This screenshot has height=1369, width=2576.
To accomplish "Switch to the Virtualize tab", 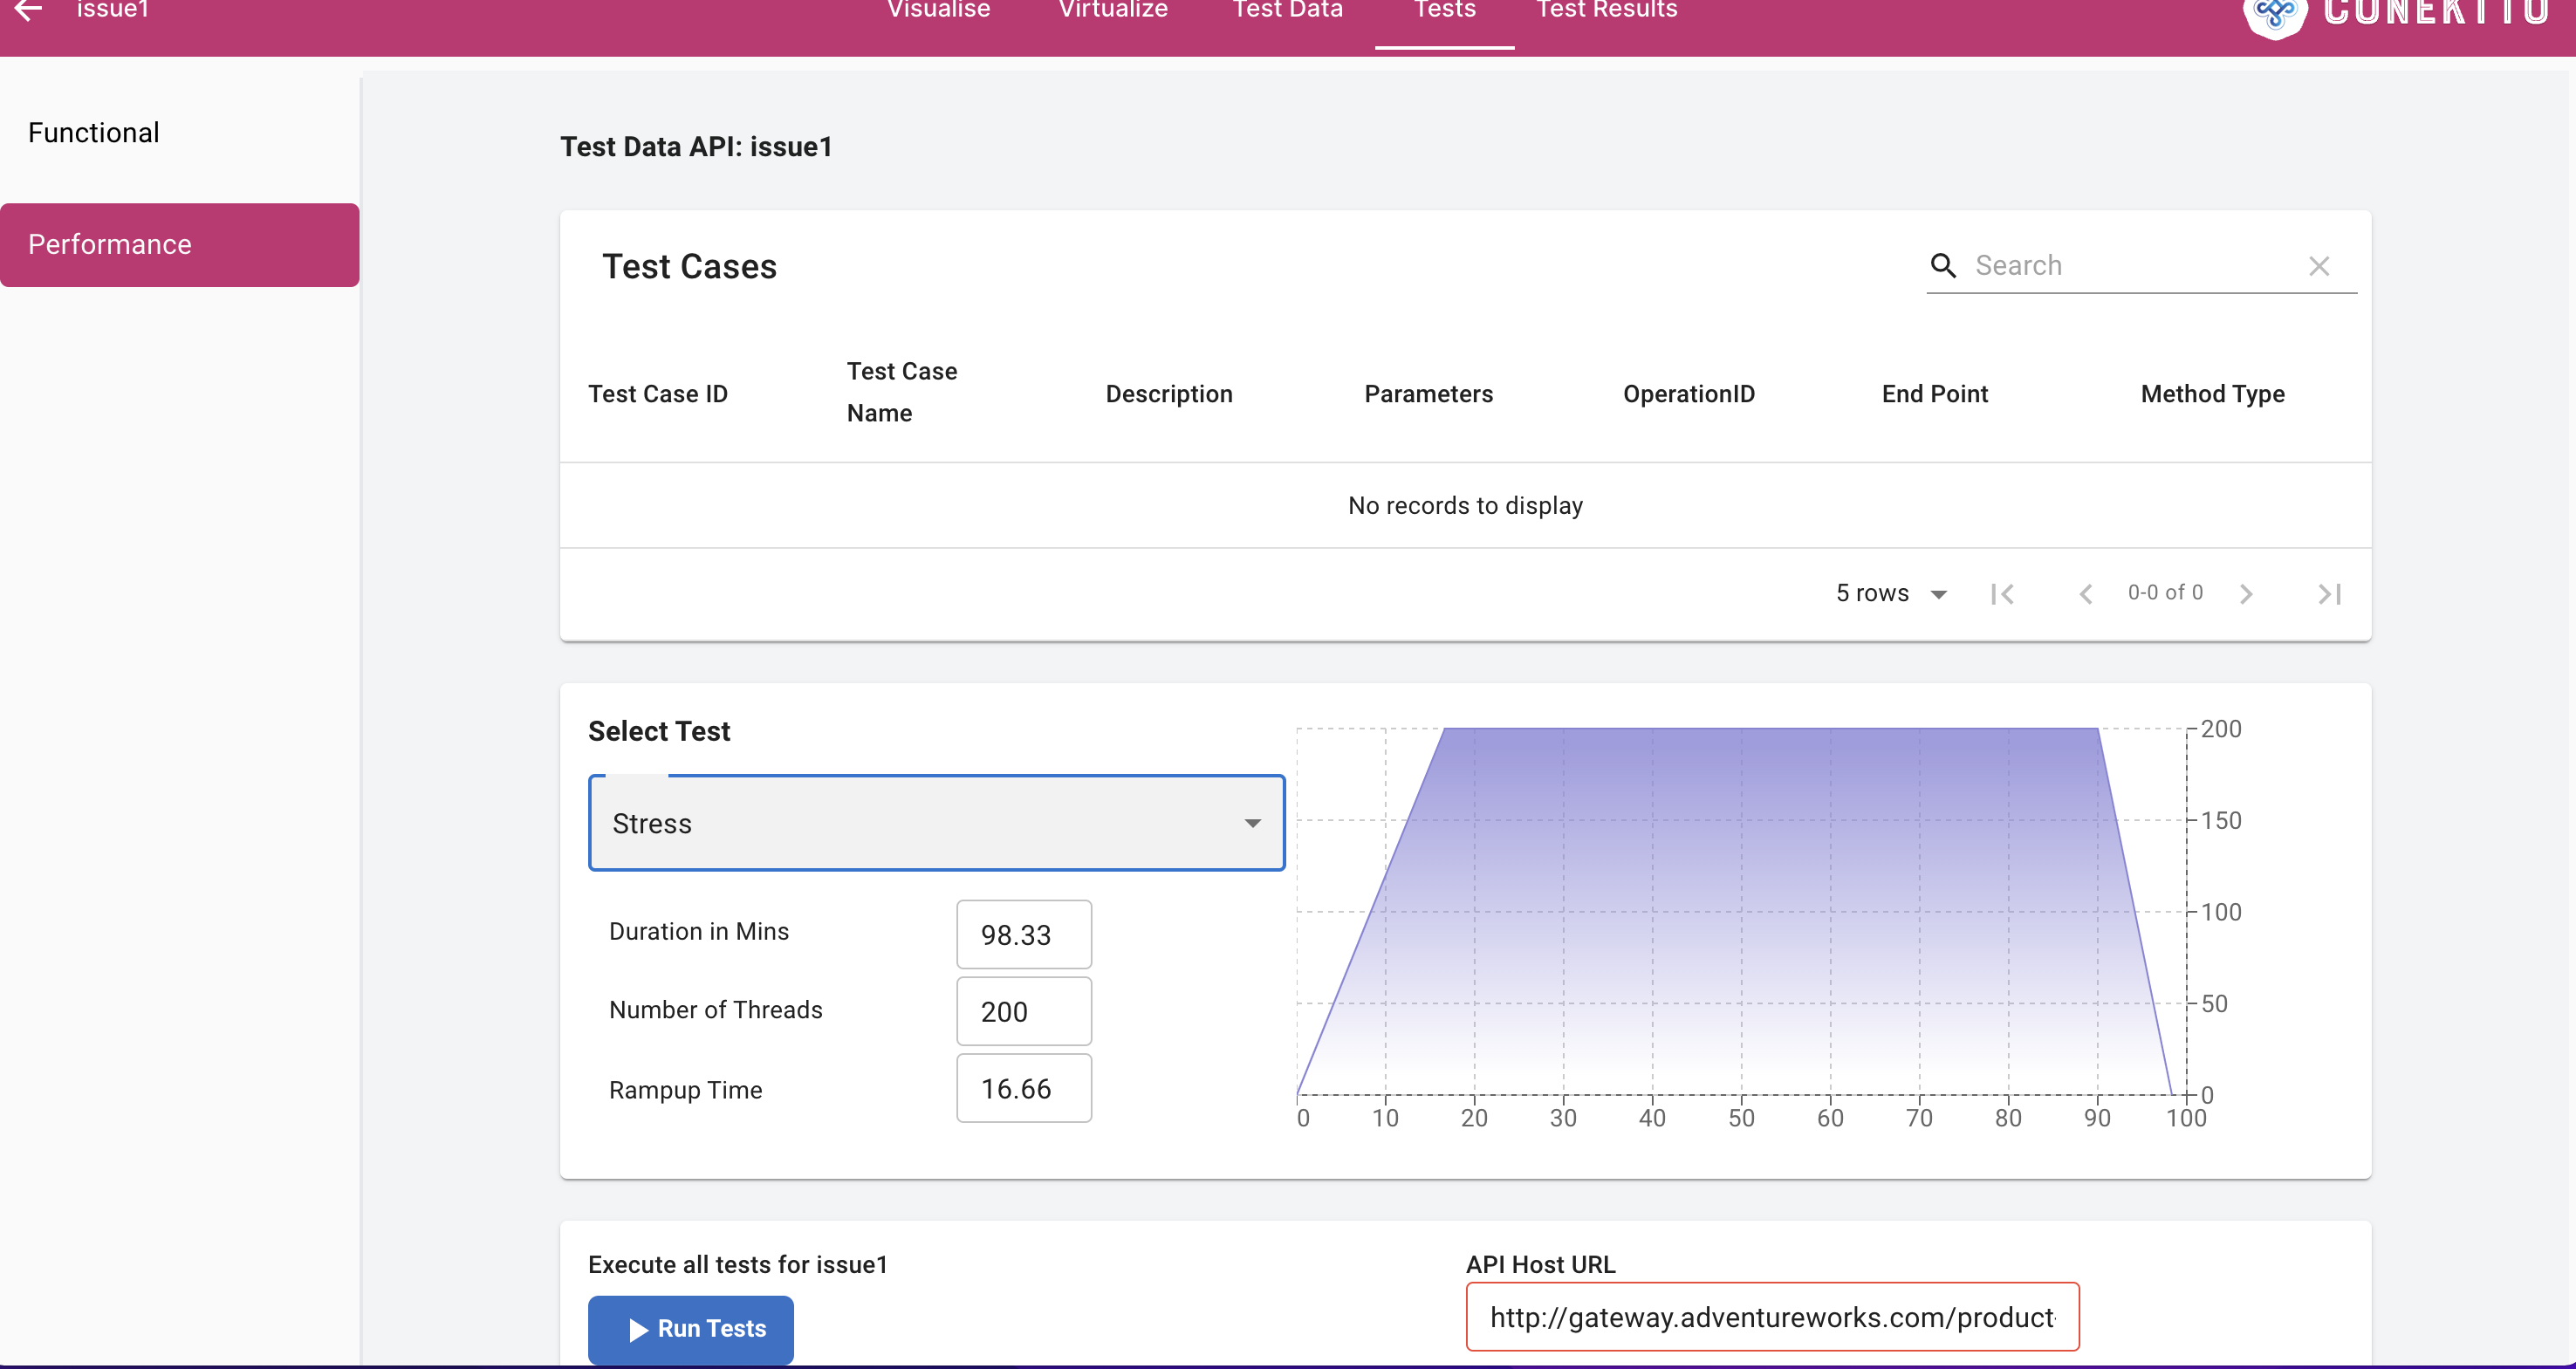I will coord(1113,10).
